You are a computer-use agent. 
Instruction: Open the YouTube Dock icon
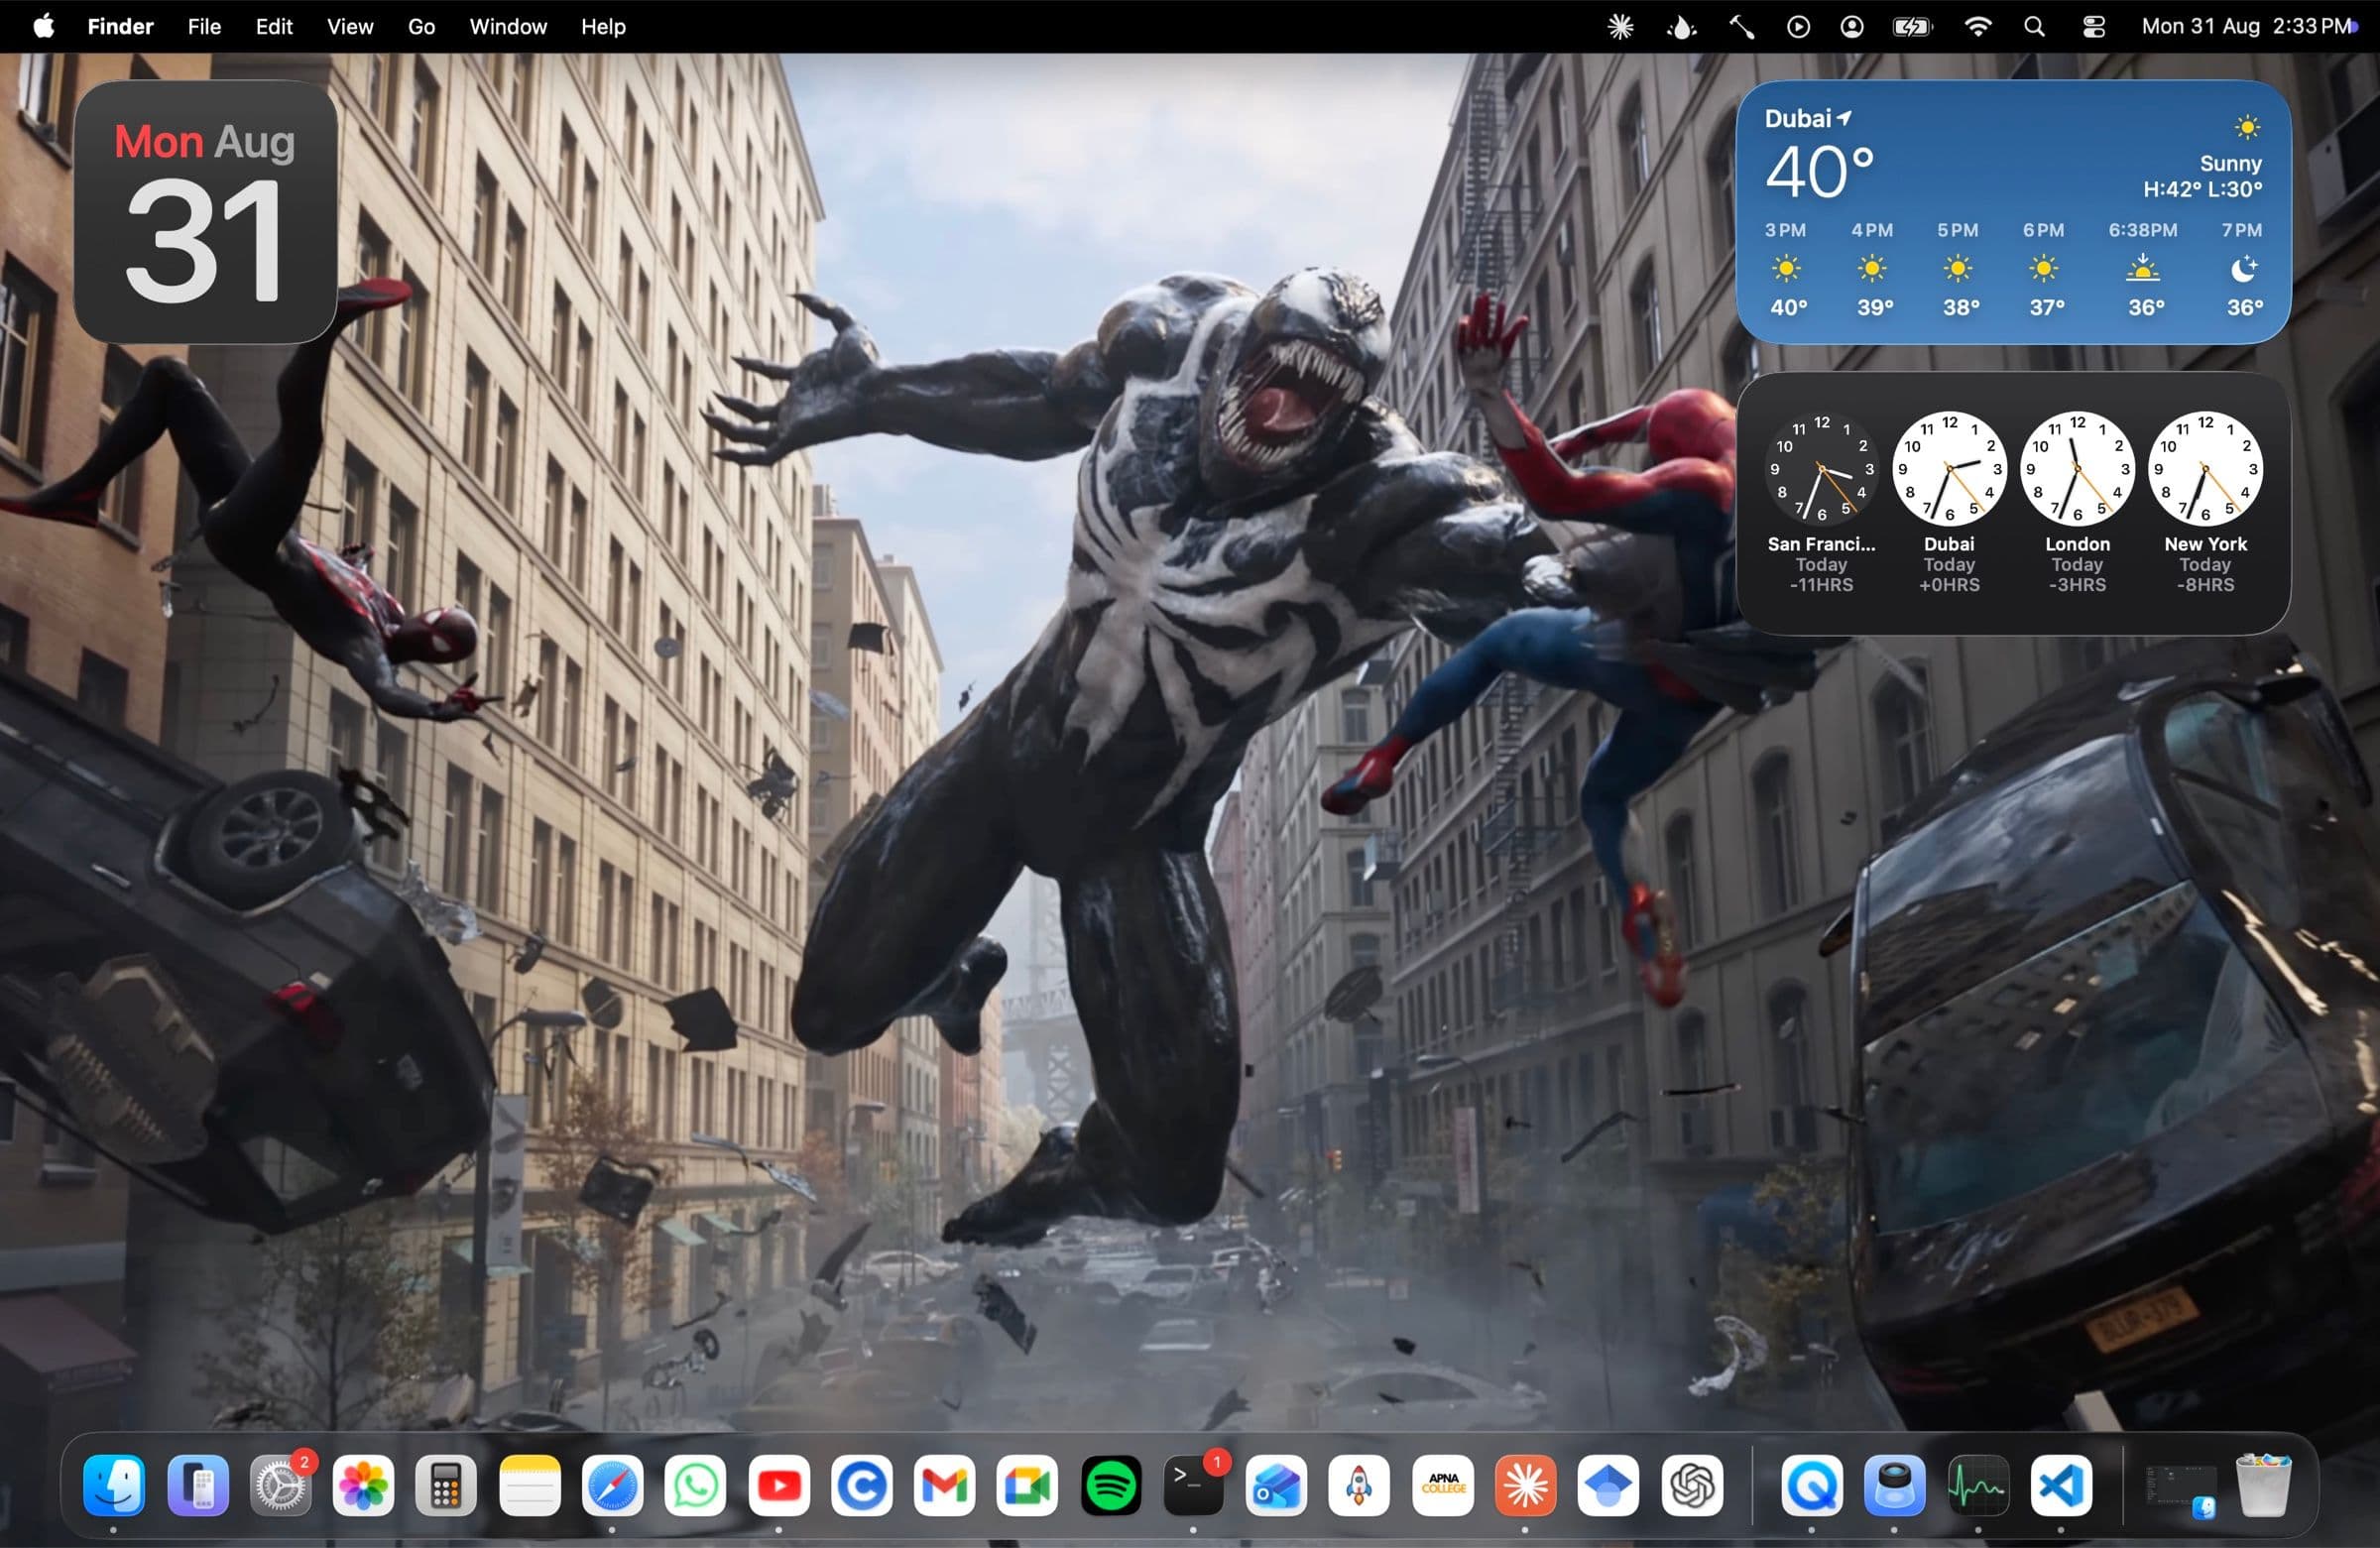[778, 1485]
